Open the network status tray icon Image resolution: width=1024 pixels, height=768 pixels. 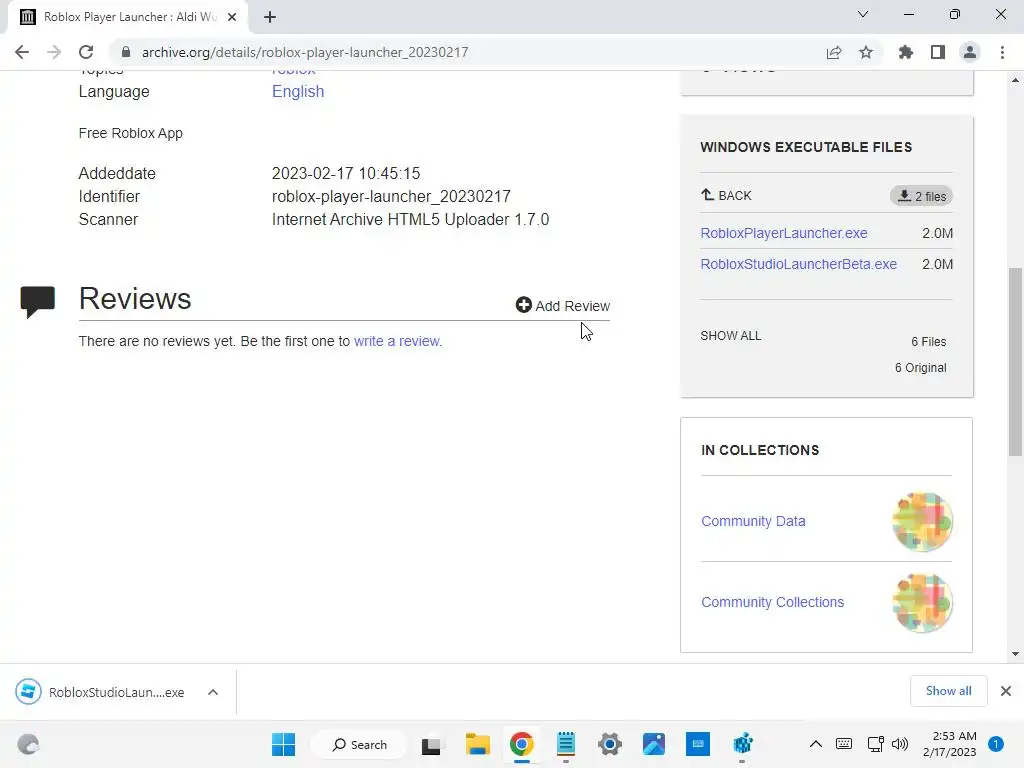click(875, 744)
